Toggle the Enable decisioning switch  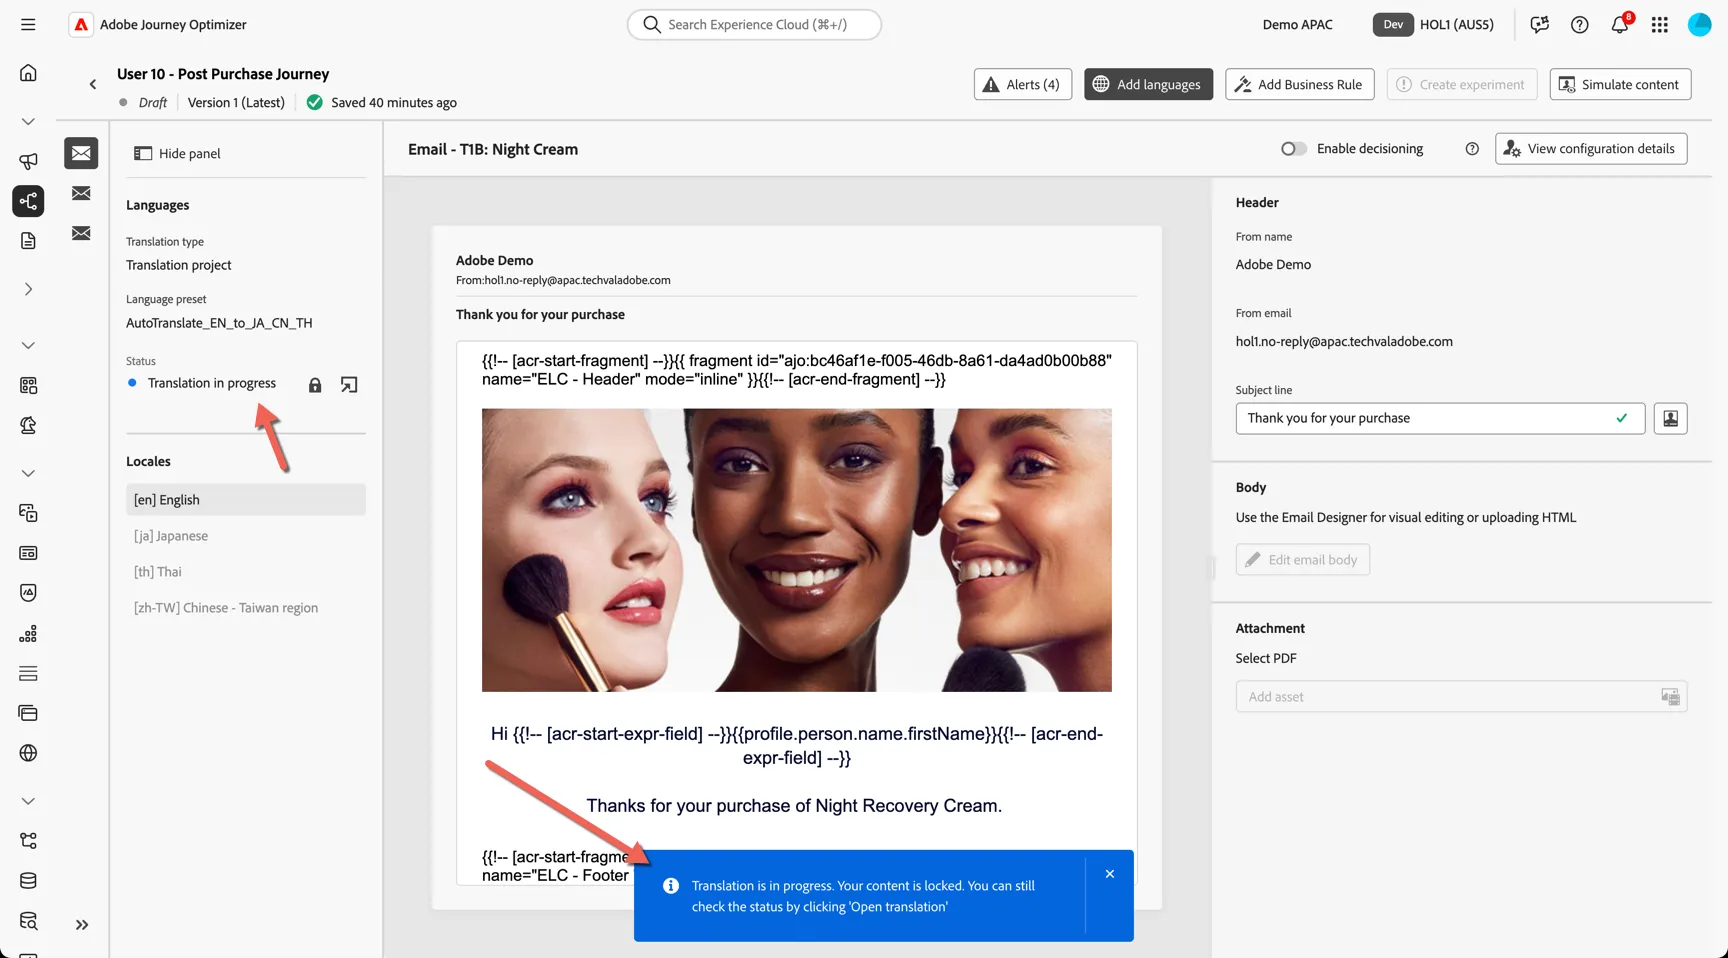coord(1293,149)
